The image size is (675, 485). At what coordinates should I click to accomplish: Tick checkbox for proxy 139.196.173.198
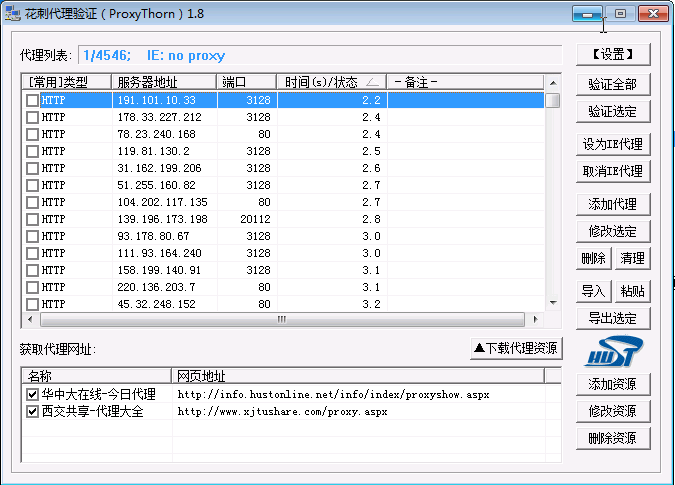[32, 219]
